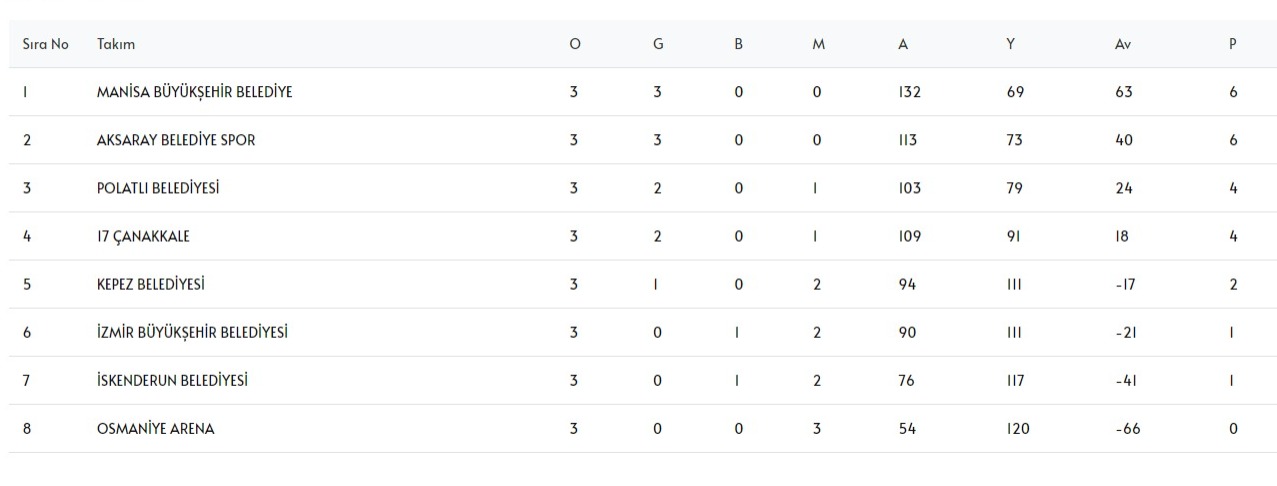Open POLATLI BELEDİYESİ team entry

[158, 188]
